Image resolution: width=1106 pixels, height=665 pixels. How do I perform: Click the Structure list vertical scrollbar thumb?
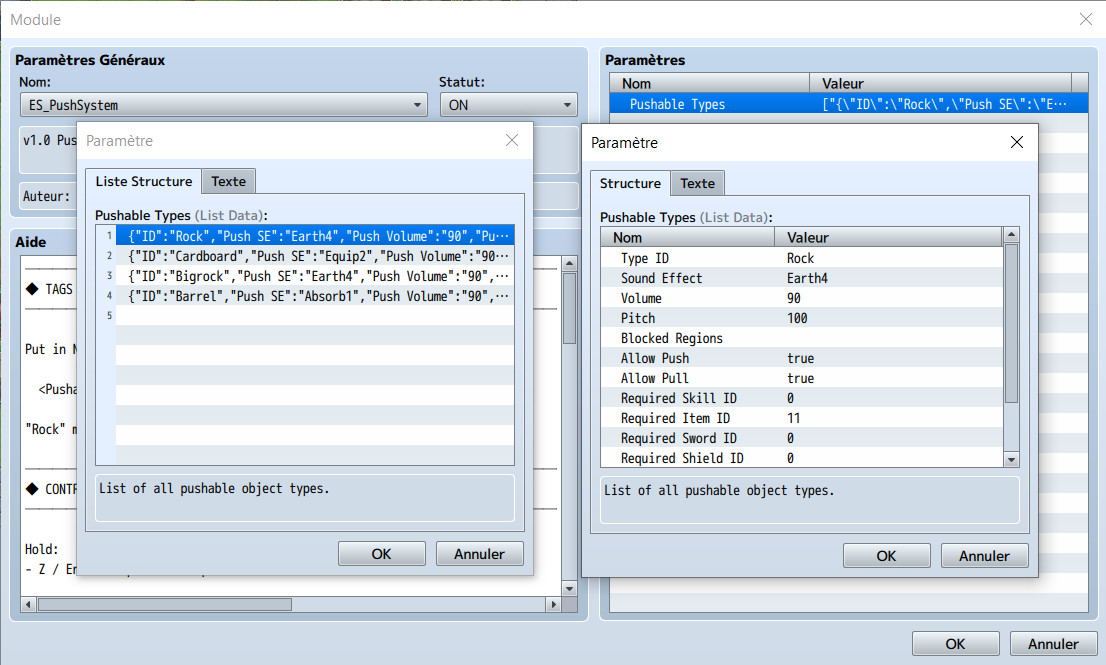pyautogui.click(x=1011, y=323)
